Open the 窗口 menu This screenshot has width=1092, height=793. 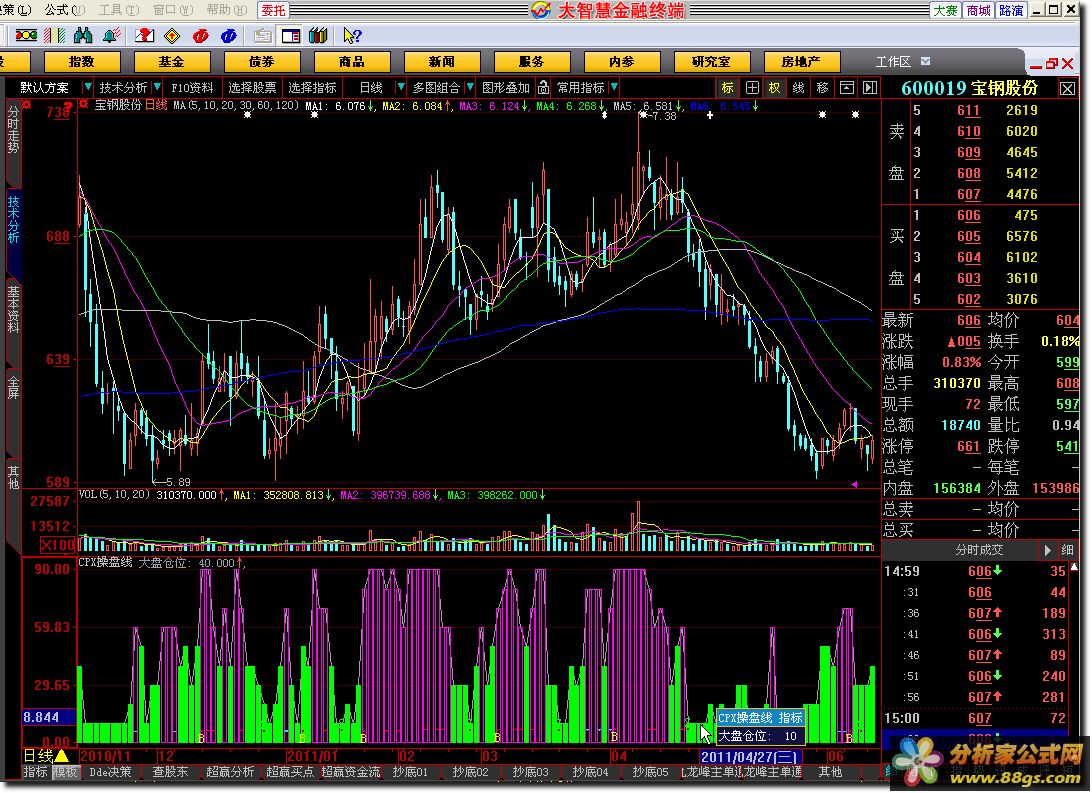click(x=173, y=10)
